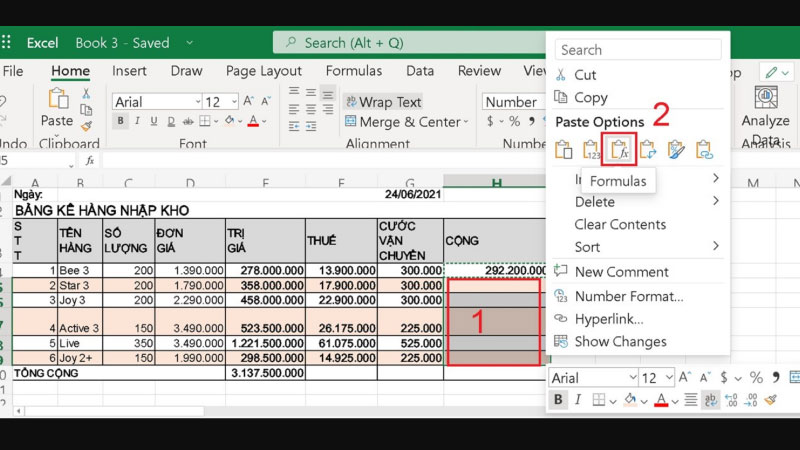The height and width of the screenshot is (450, 800).
Task: Increase font size in the ribbon
Action: coord(248,101)
